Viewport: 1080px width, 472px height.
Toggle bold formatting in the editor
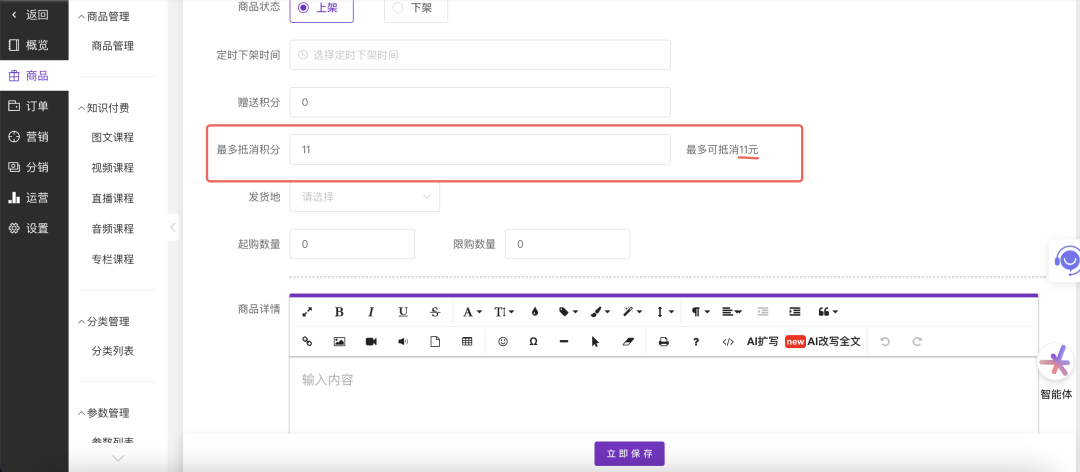coord(339,312)
